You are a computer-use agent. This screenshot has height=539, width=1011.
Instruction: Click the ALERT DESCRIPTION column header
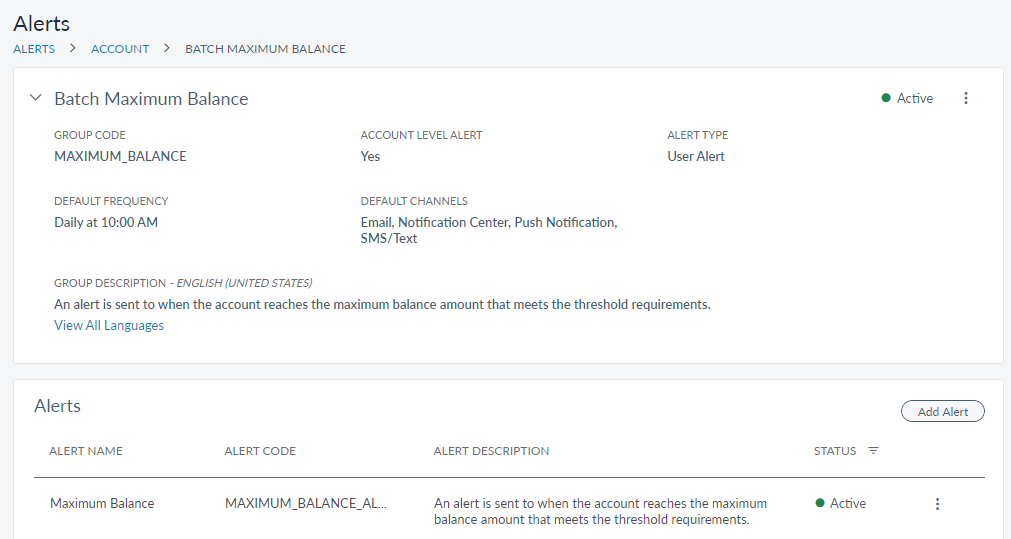[491, 451]
